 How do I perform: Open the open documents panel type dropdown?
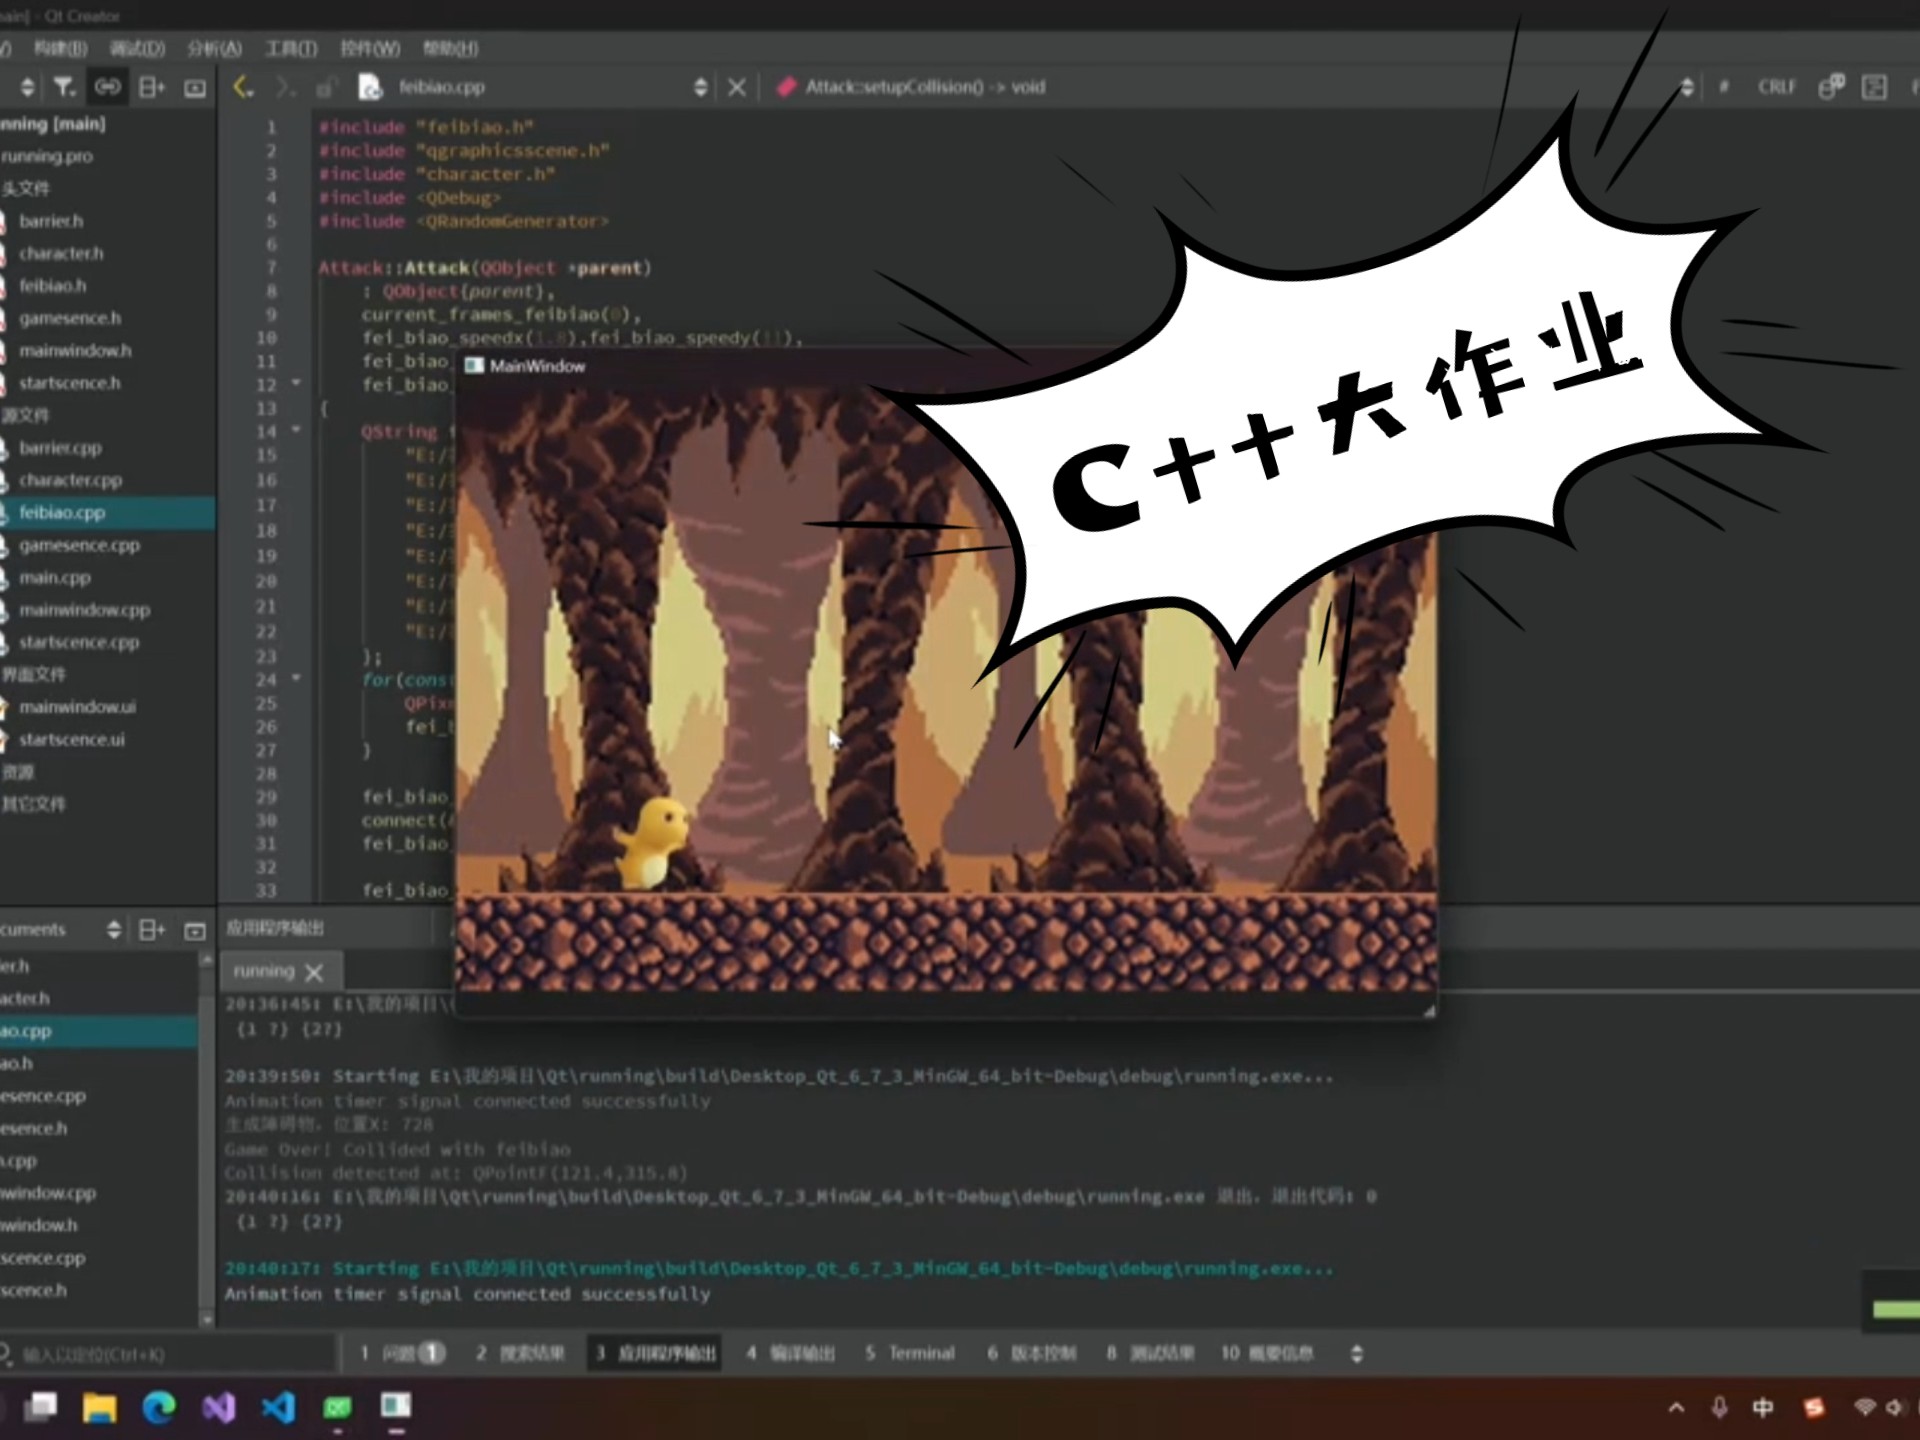(x=113, y=930)
